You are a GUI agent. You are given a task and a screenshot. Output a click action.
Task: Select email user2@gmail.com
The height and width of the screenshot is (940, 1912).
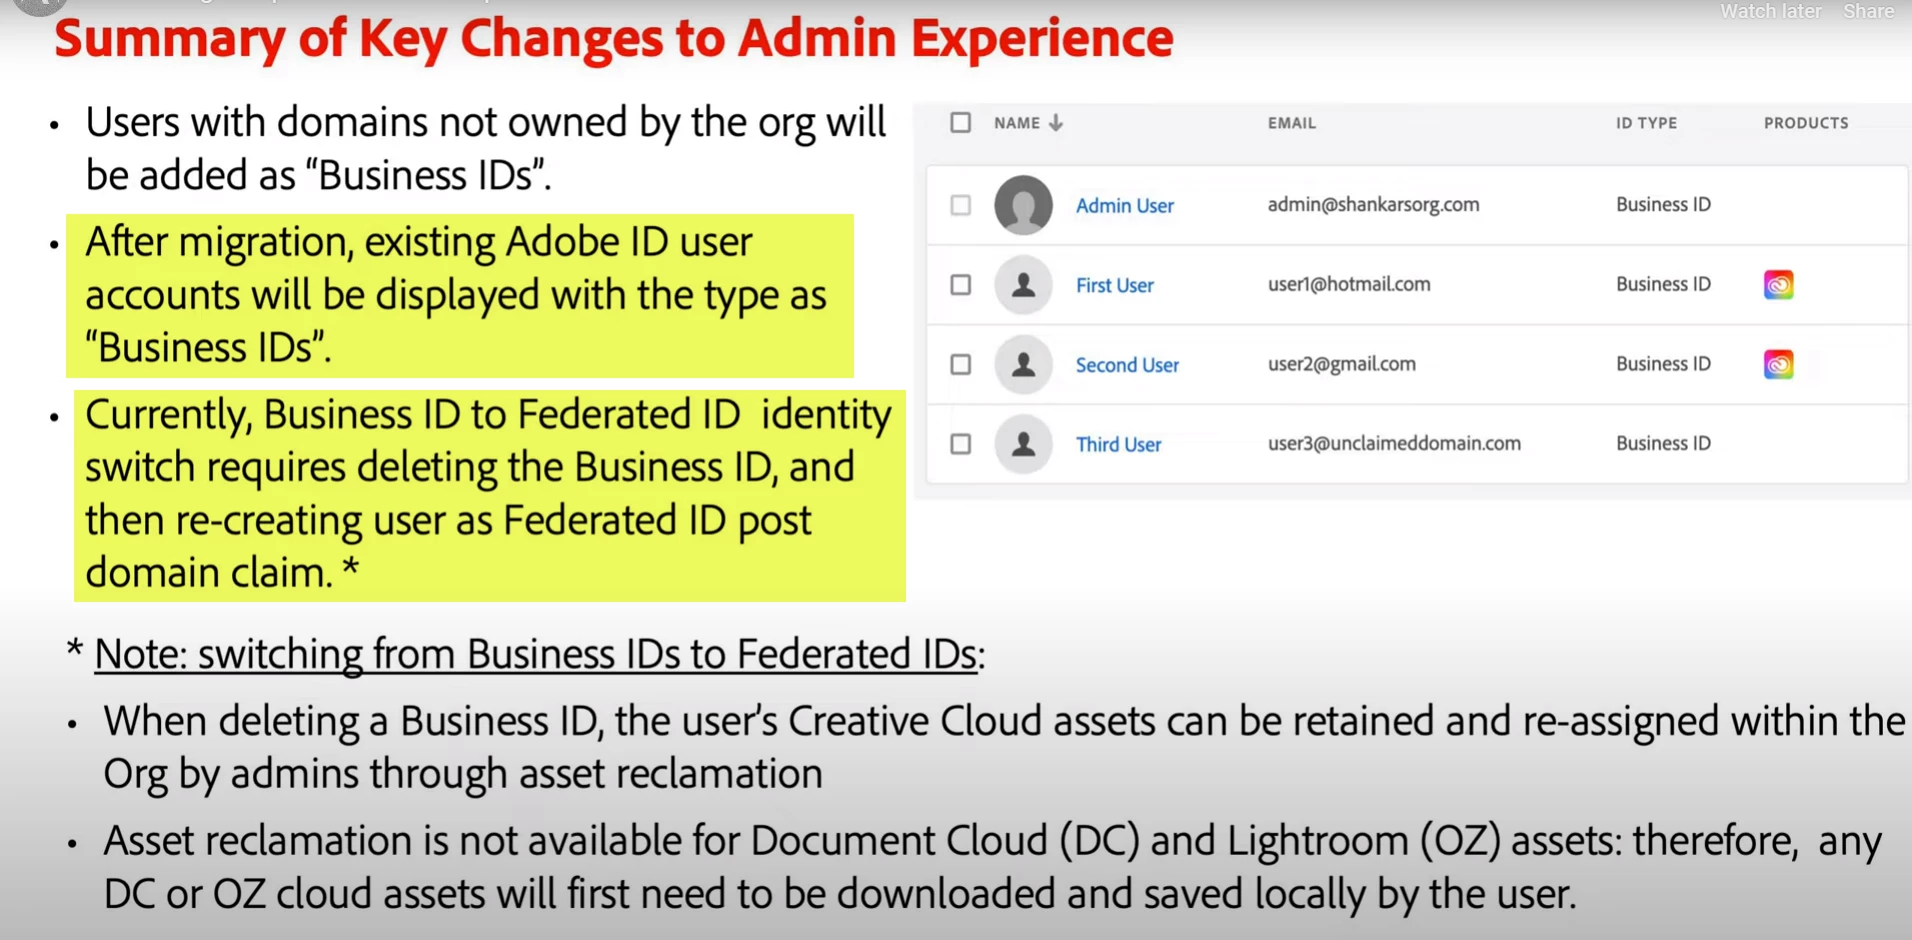(1341, 364)
